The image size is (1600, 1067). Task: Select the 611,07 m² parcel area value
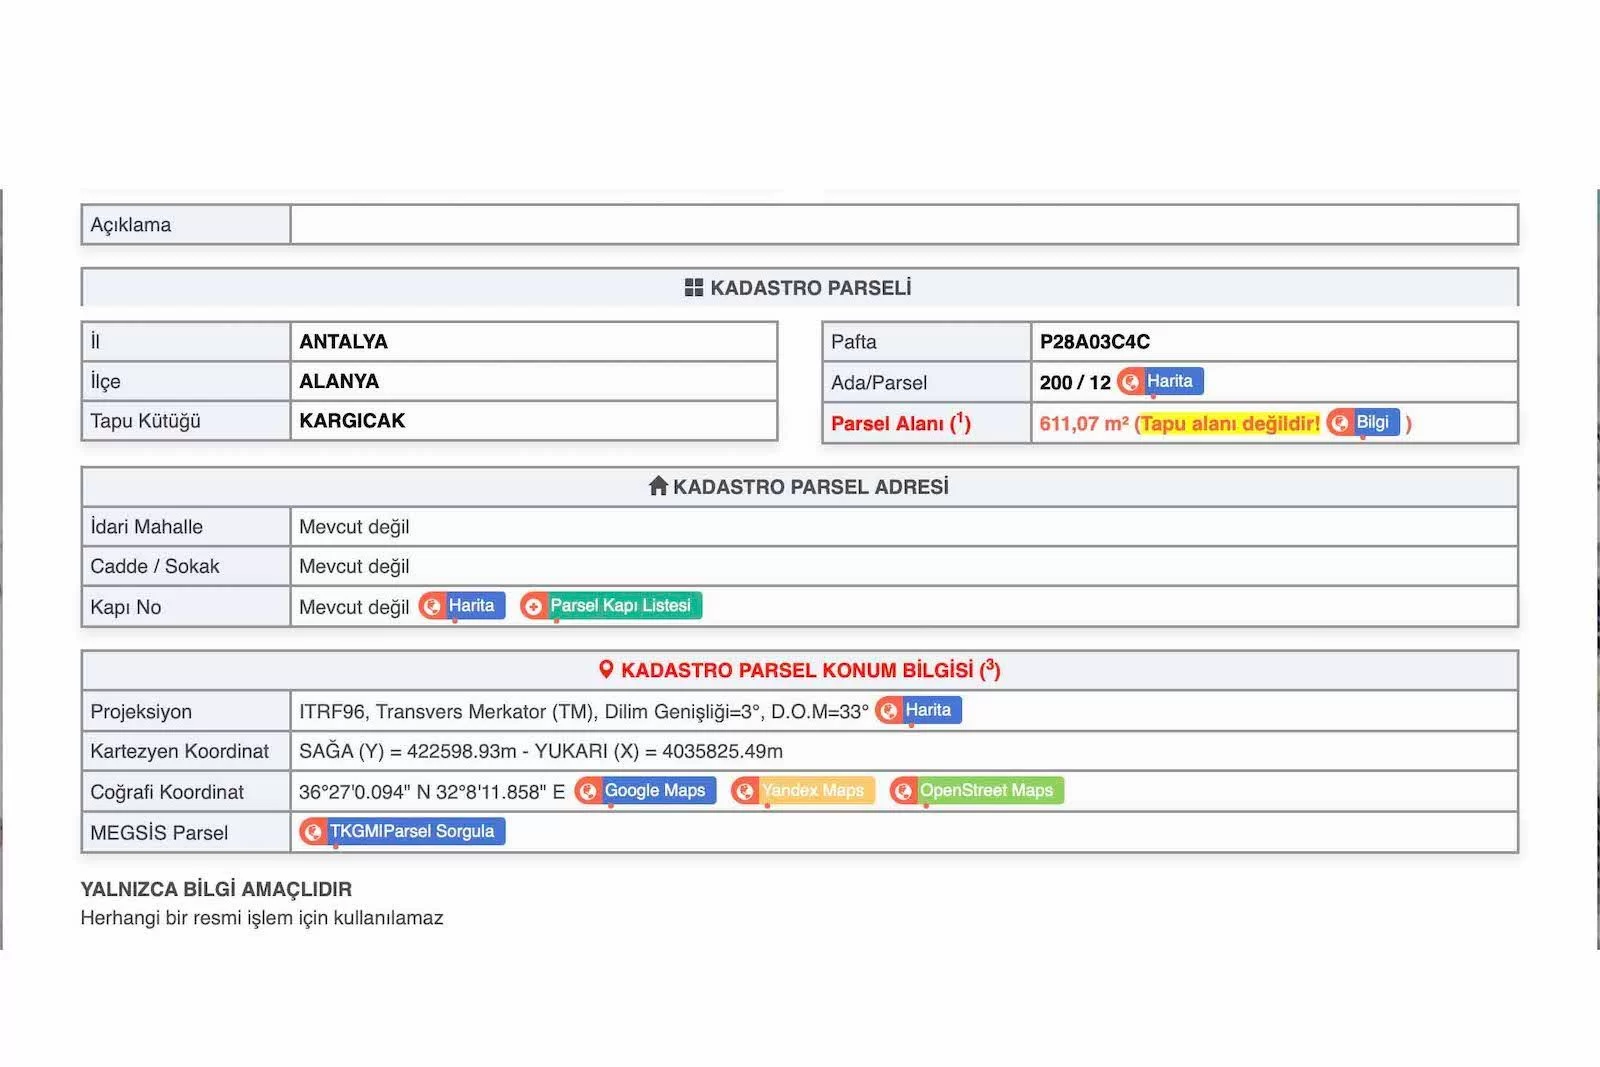[x=1084, y=423]
